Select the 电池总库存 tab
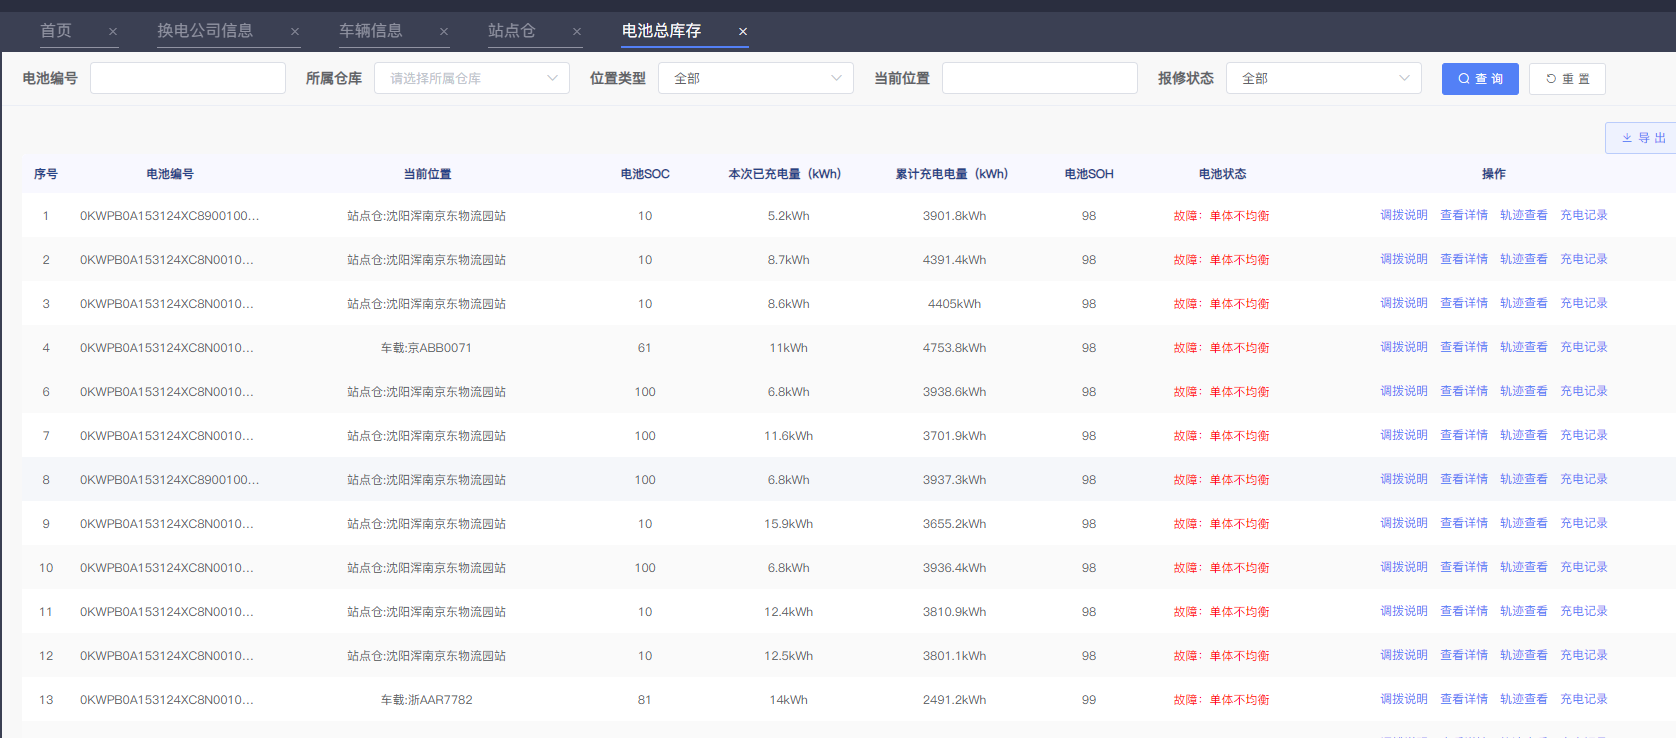This screenshot has height=738, width=1676. coord(661,31)
